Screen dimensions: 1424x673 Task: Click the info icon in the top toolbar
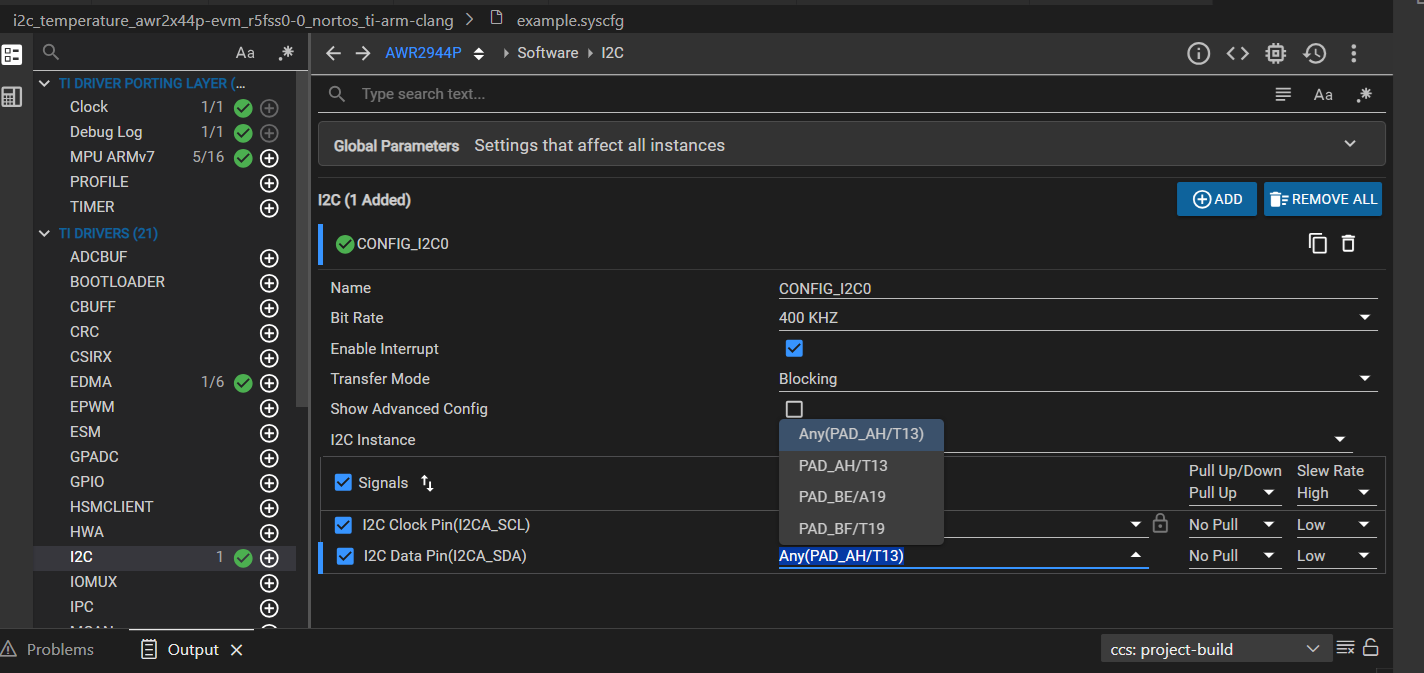[1198, 53]
